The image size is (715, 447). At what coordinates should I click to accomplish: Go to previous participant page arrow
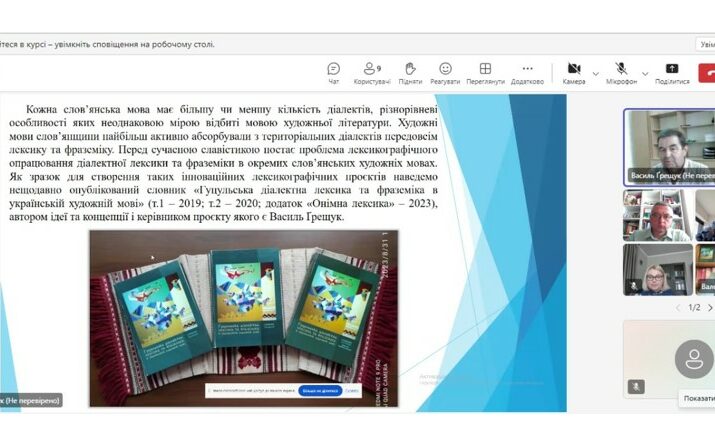(677, 308)
